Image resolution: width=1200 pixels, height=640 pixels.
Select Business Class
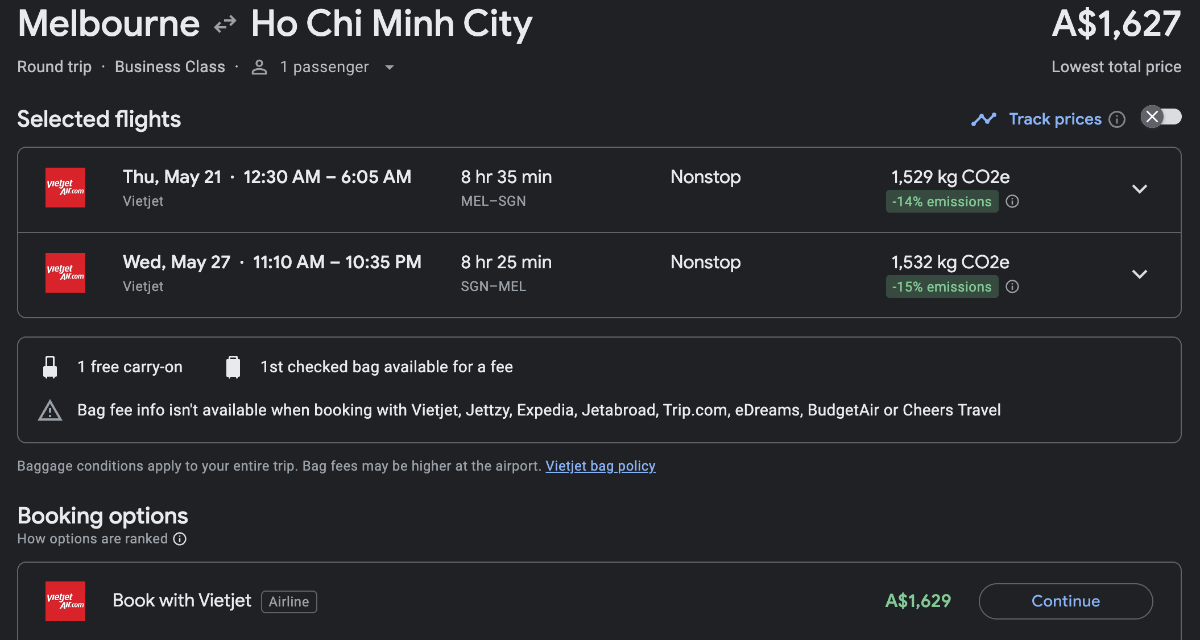(170, 67)
